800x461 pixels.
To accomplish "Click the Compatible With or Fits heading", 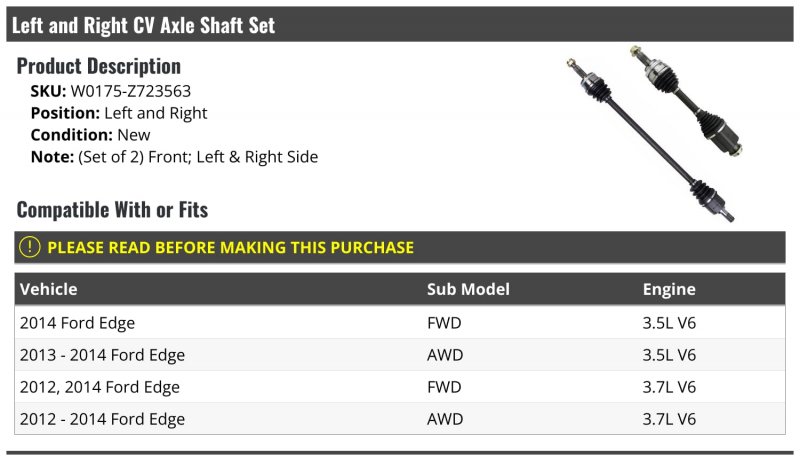I will 112,210.
